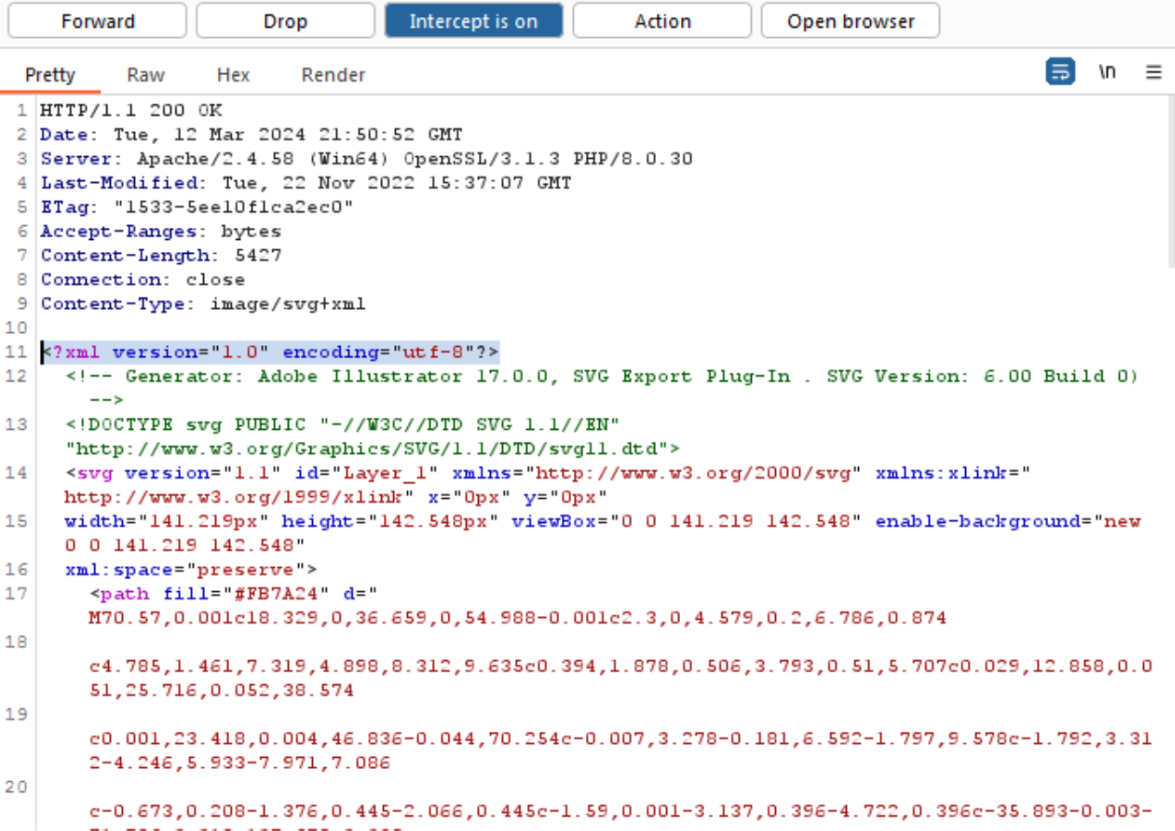Click the highlighted xml version declaration line
Screen dimensions: 1175x831
pyautogui.click(x=270, y=352)
